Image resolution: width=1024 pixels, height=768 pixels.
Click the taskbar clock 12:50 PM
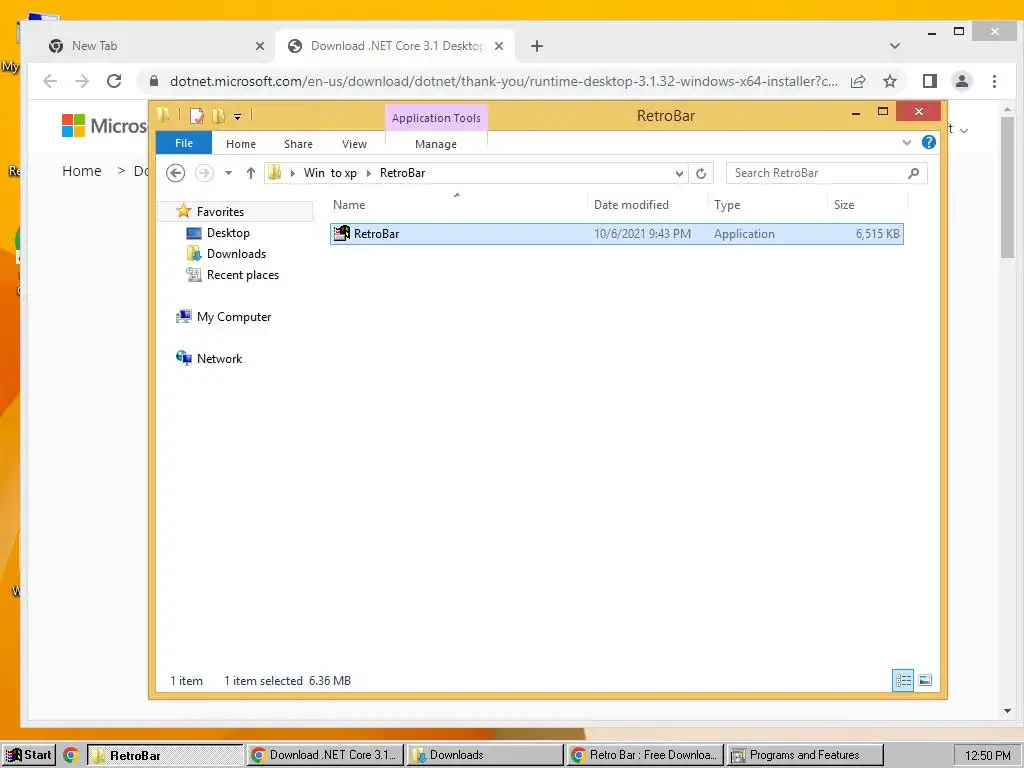987,756
